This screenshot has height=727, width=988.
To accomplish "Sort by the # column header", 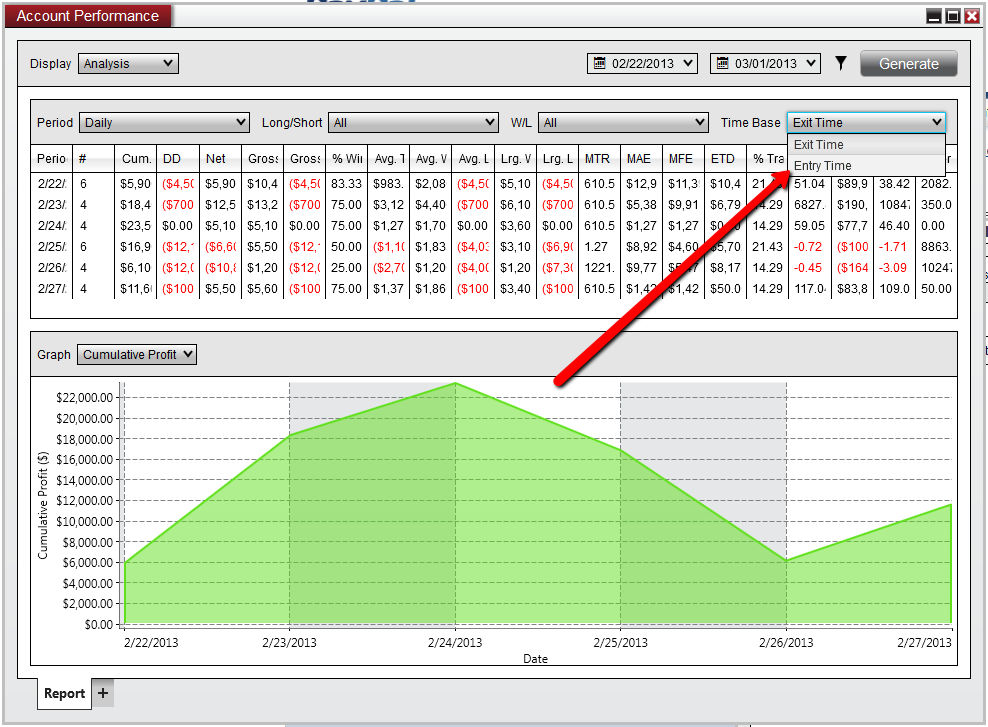I will coord(94,159).
